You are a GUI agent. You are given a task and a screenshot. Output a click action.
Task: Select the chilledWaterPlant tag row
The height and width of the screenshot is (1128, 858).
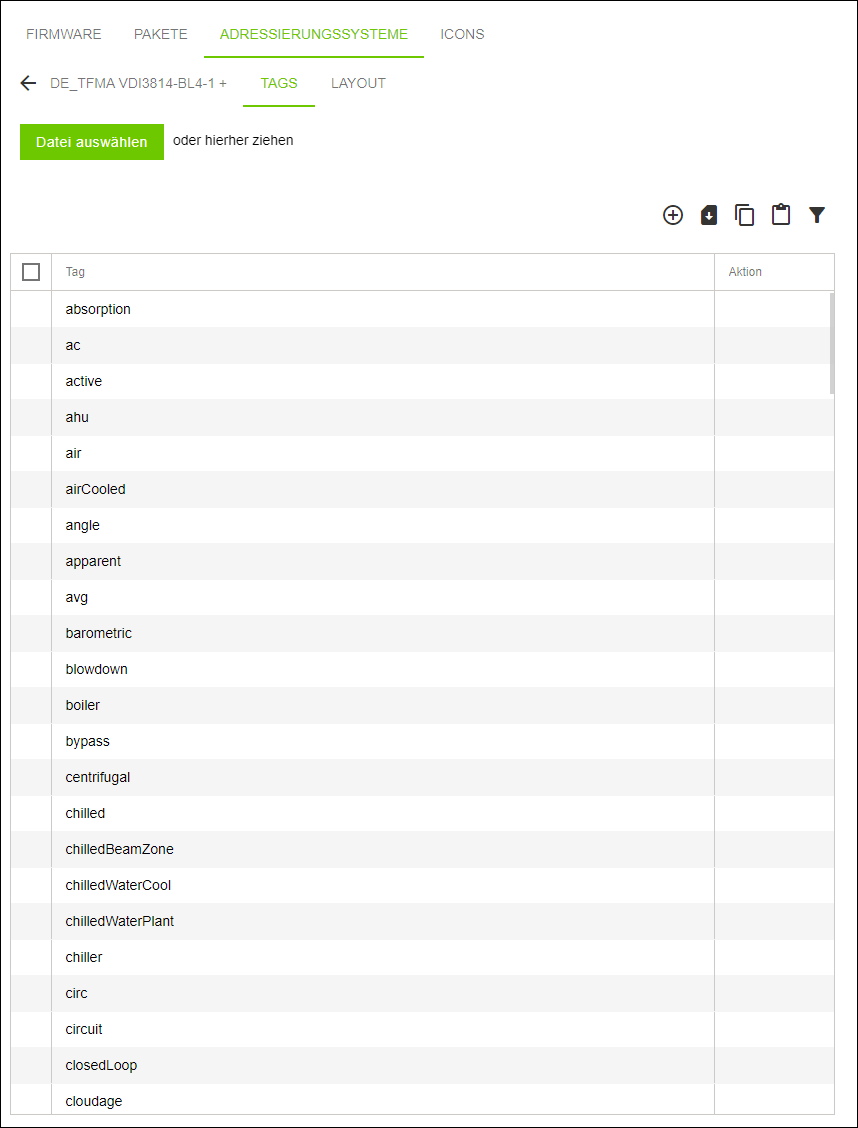coord(422,921)
